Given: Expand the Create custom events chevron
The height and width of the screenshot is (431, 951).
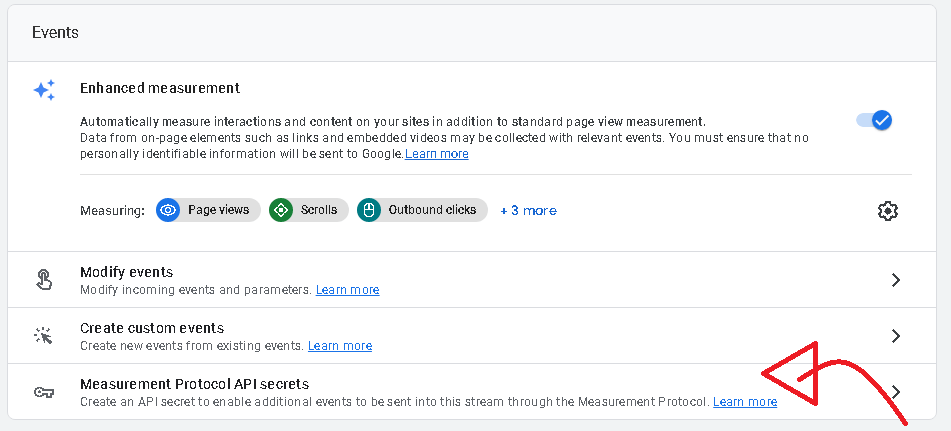Looking at the screenshot, I should click(896, 336).
